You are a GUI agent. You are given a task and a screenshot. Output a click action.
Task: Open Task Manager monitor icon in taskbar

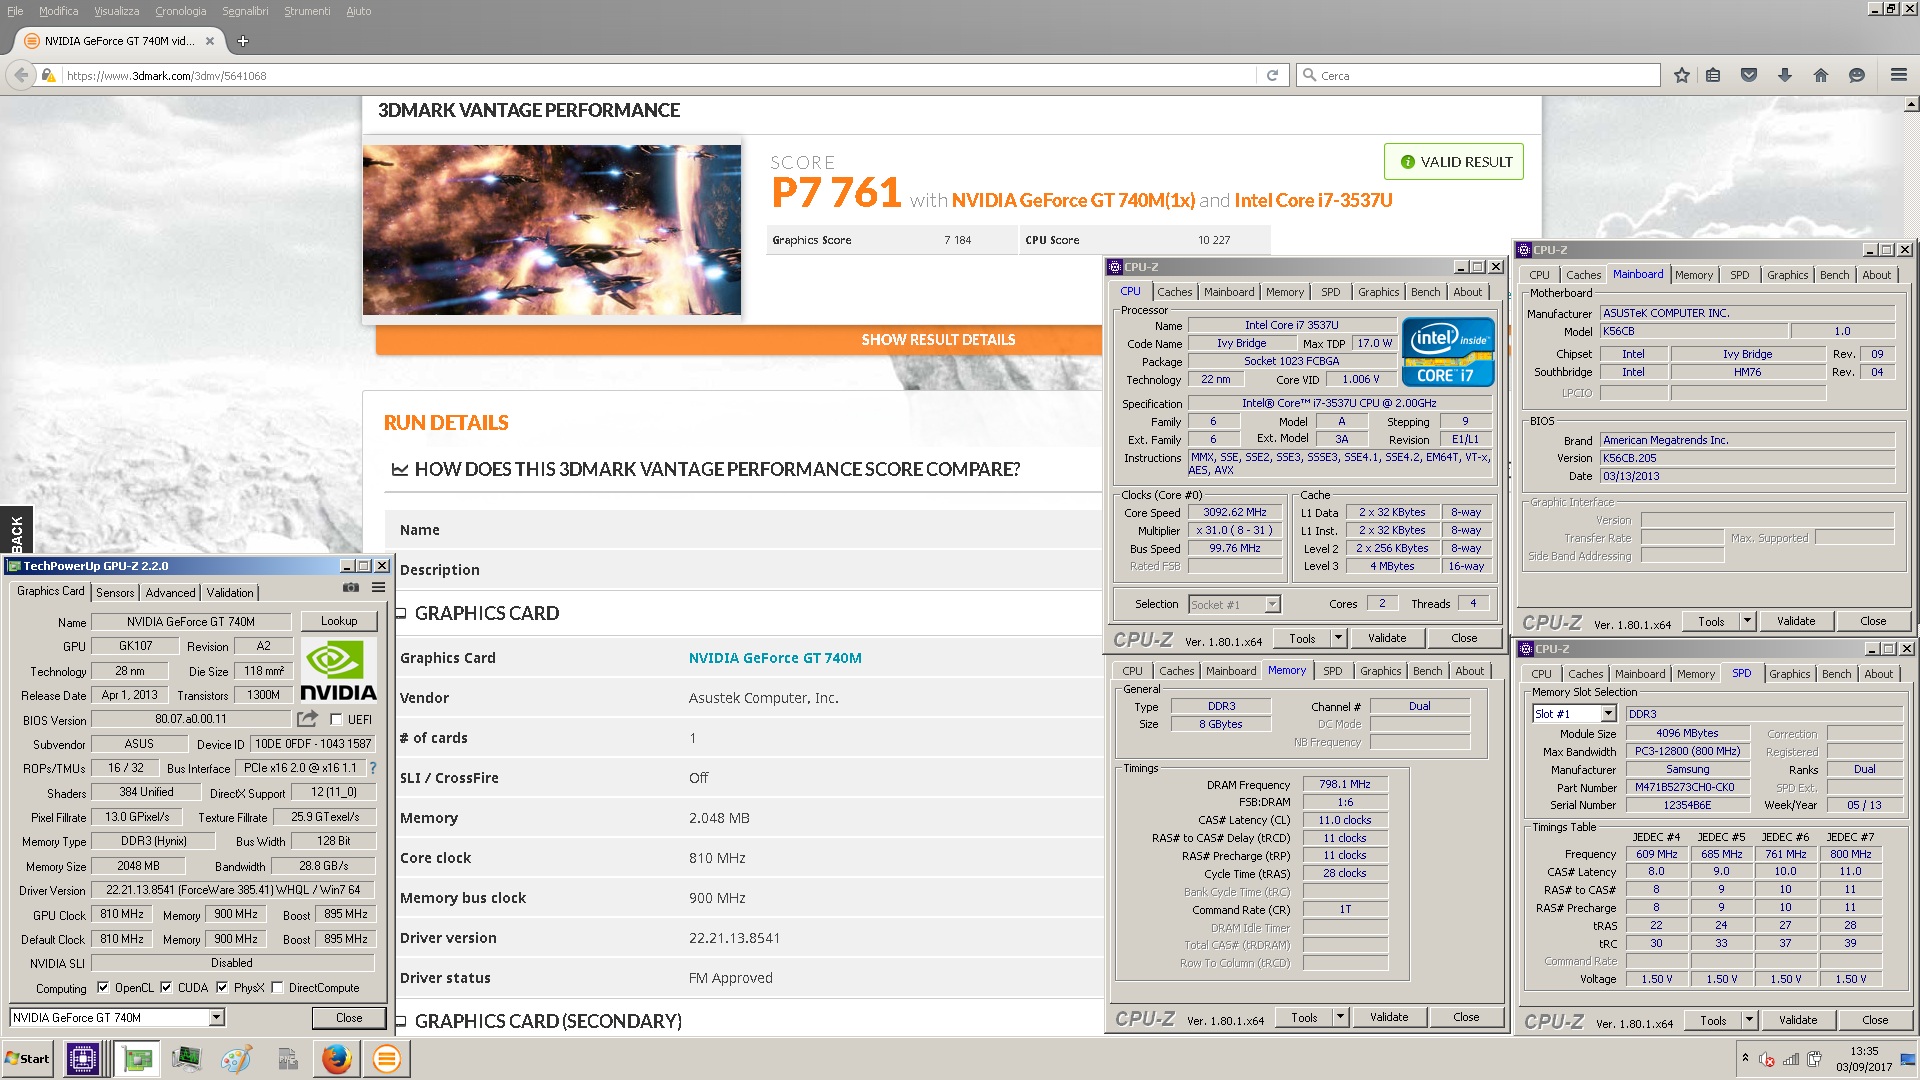click(x=186, y=1058)
